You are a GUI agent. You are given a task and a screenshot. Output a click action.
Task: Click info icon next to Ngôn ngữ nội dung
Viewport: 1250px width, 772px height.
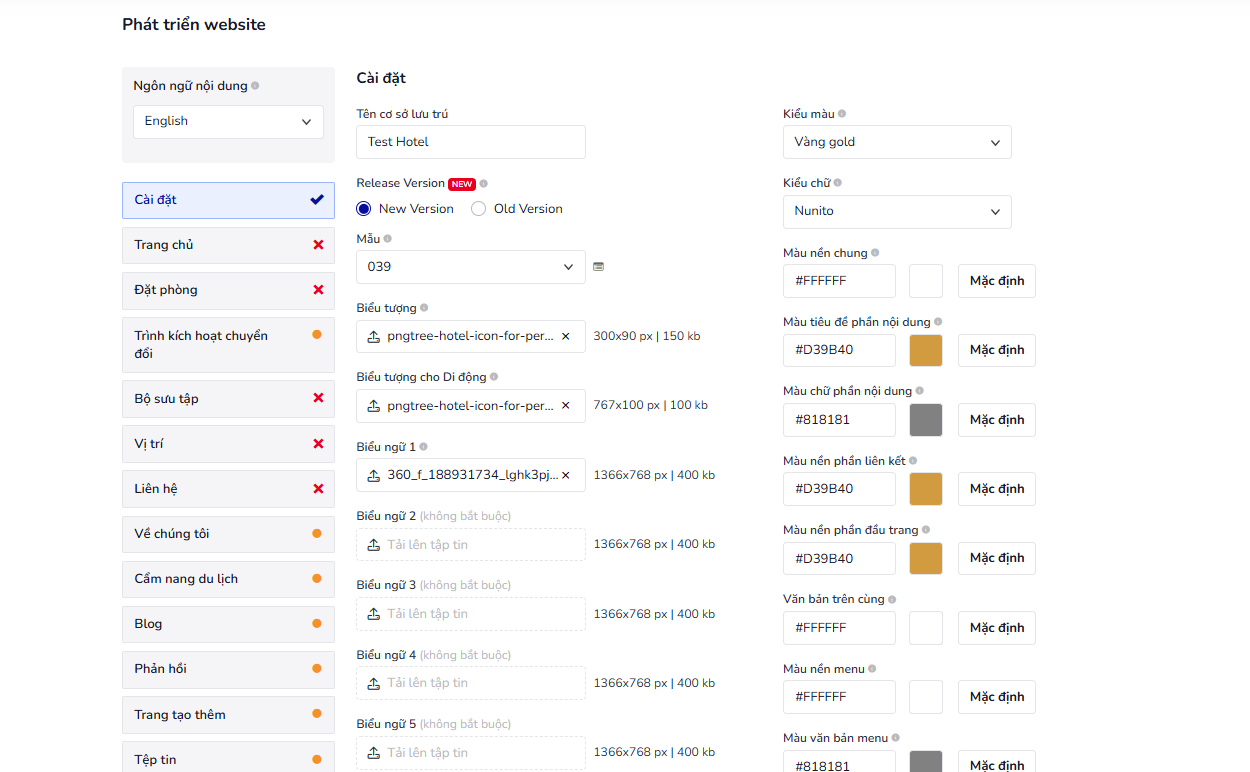click(255, 86)
